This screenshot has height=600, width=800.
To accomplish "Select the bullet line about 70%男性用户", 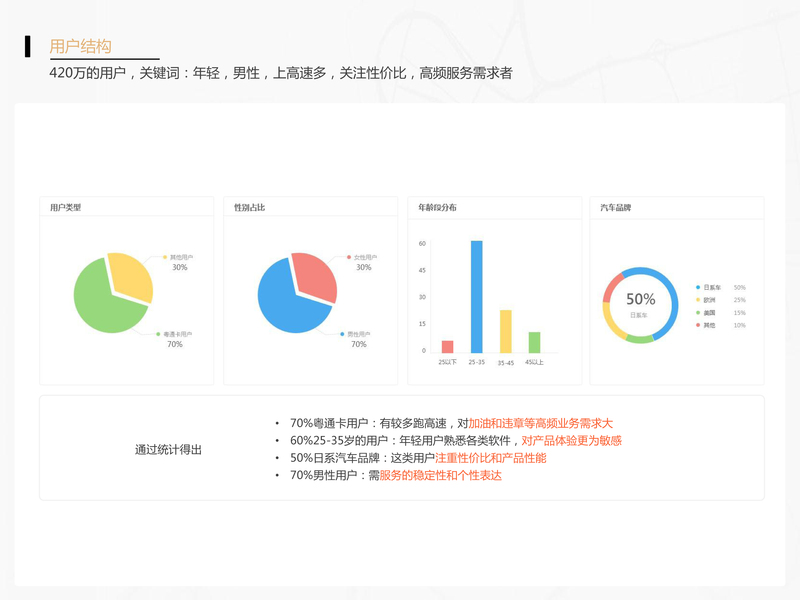I will (x=395, y=476).
